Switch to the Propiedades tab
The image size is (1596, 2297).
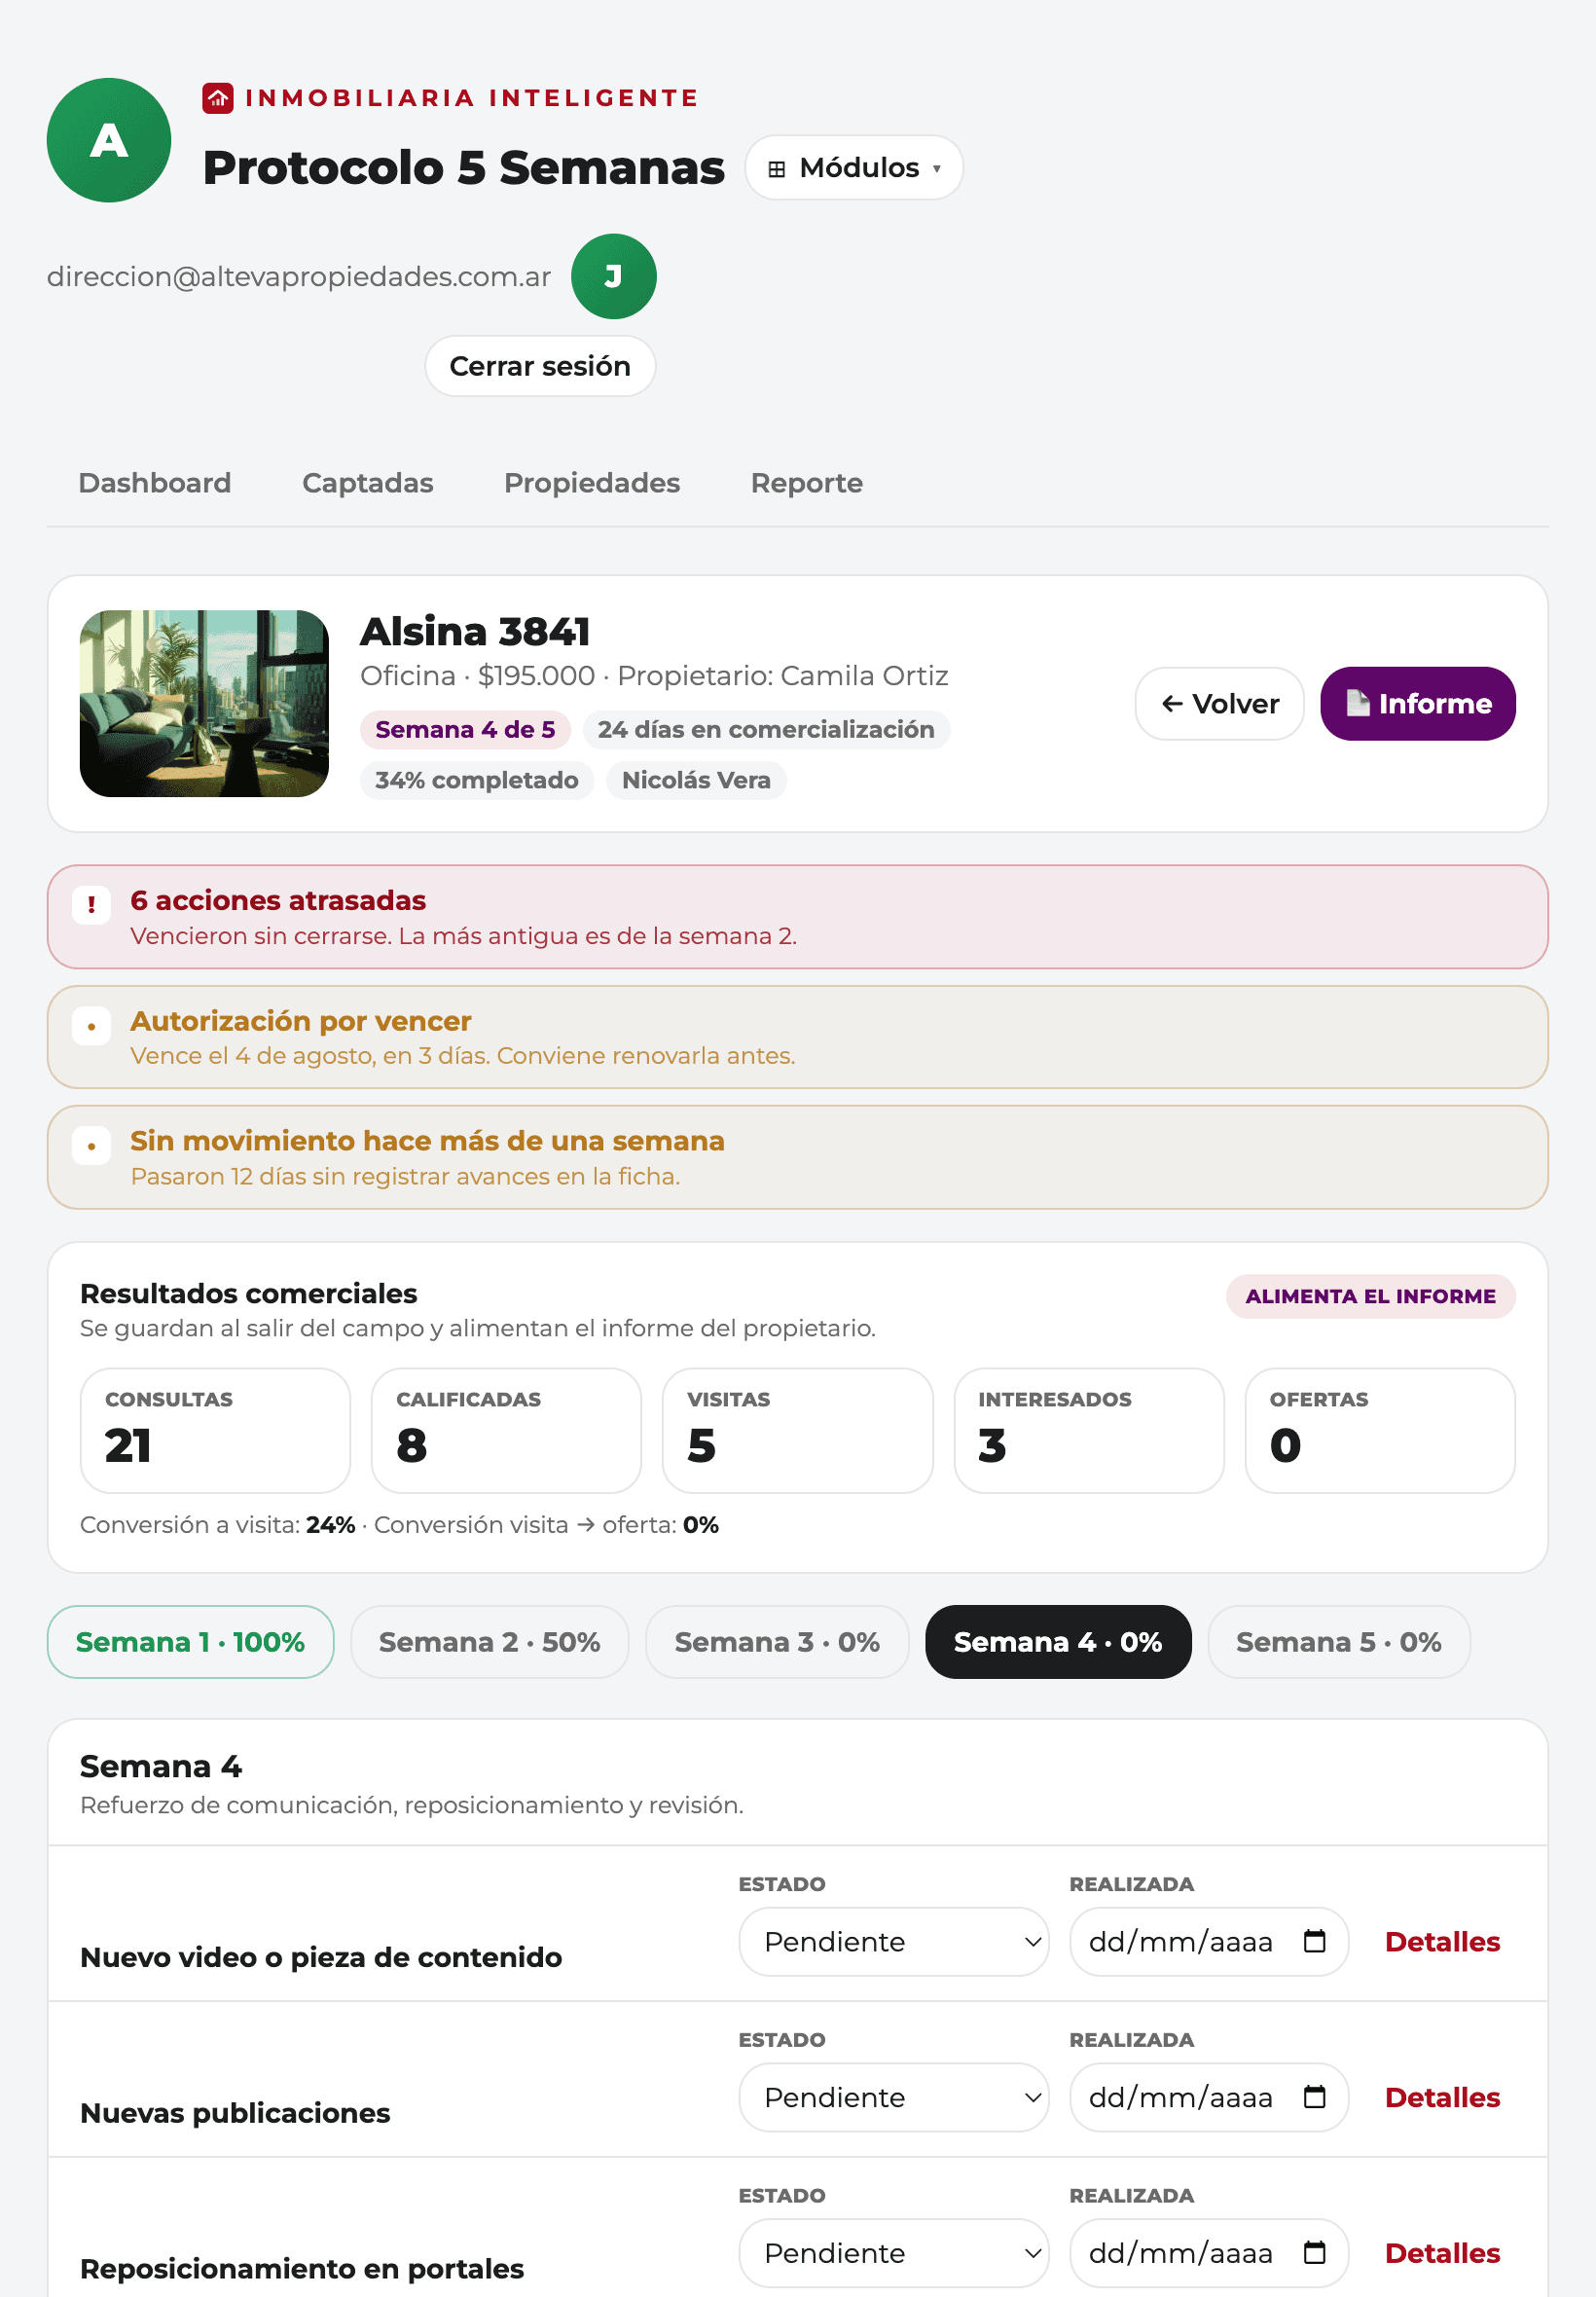[x=592, y=483]
